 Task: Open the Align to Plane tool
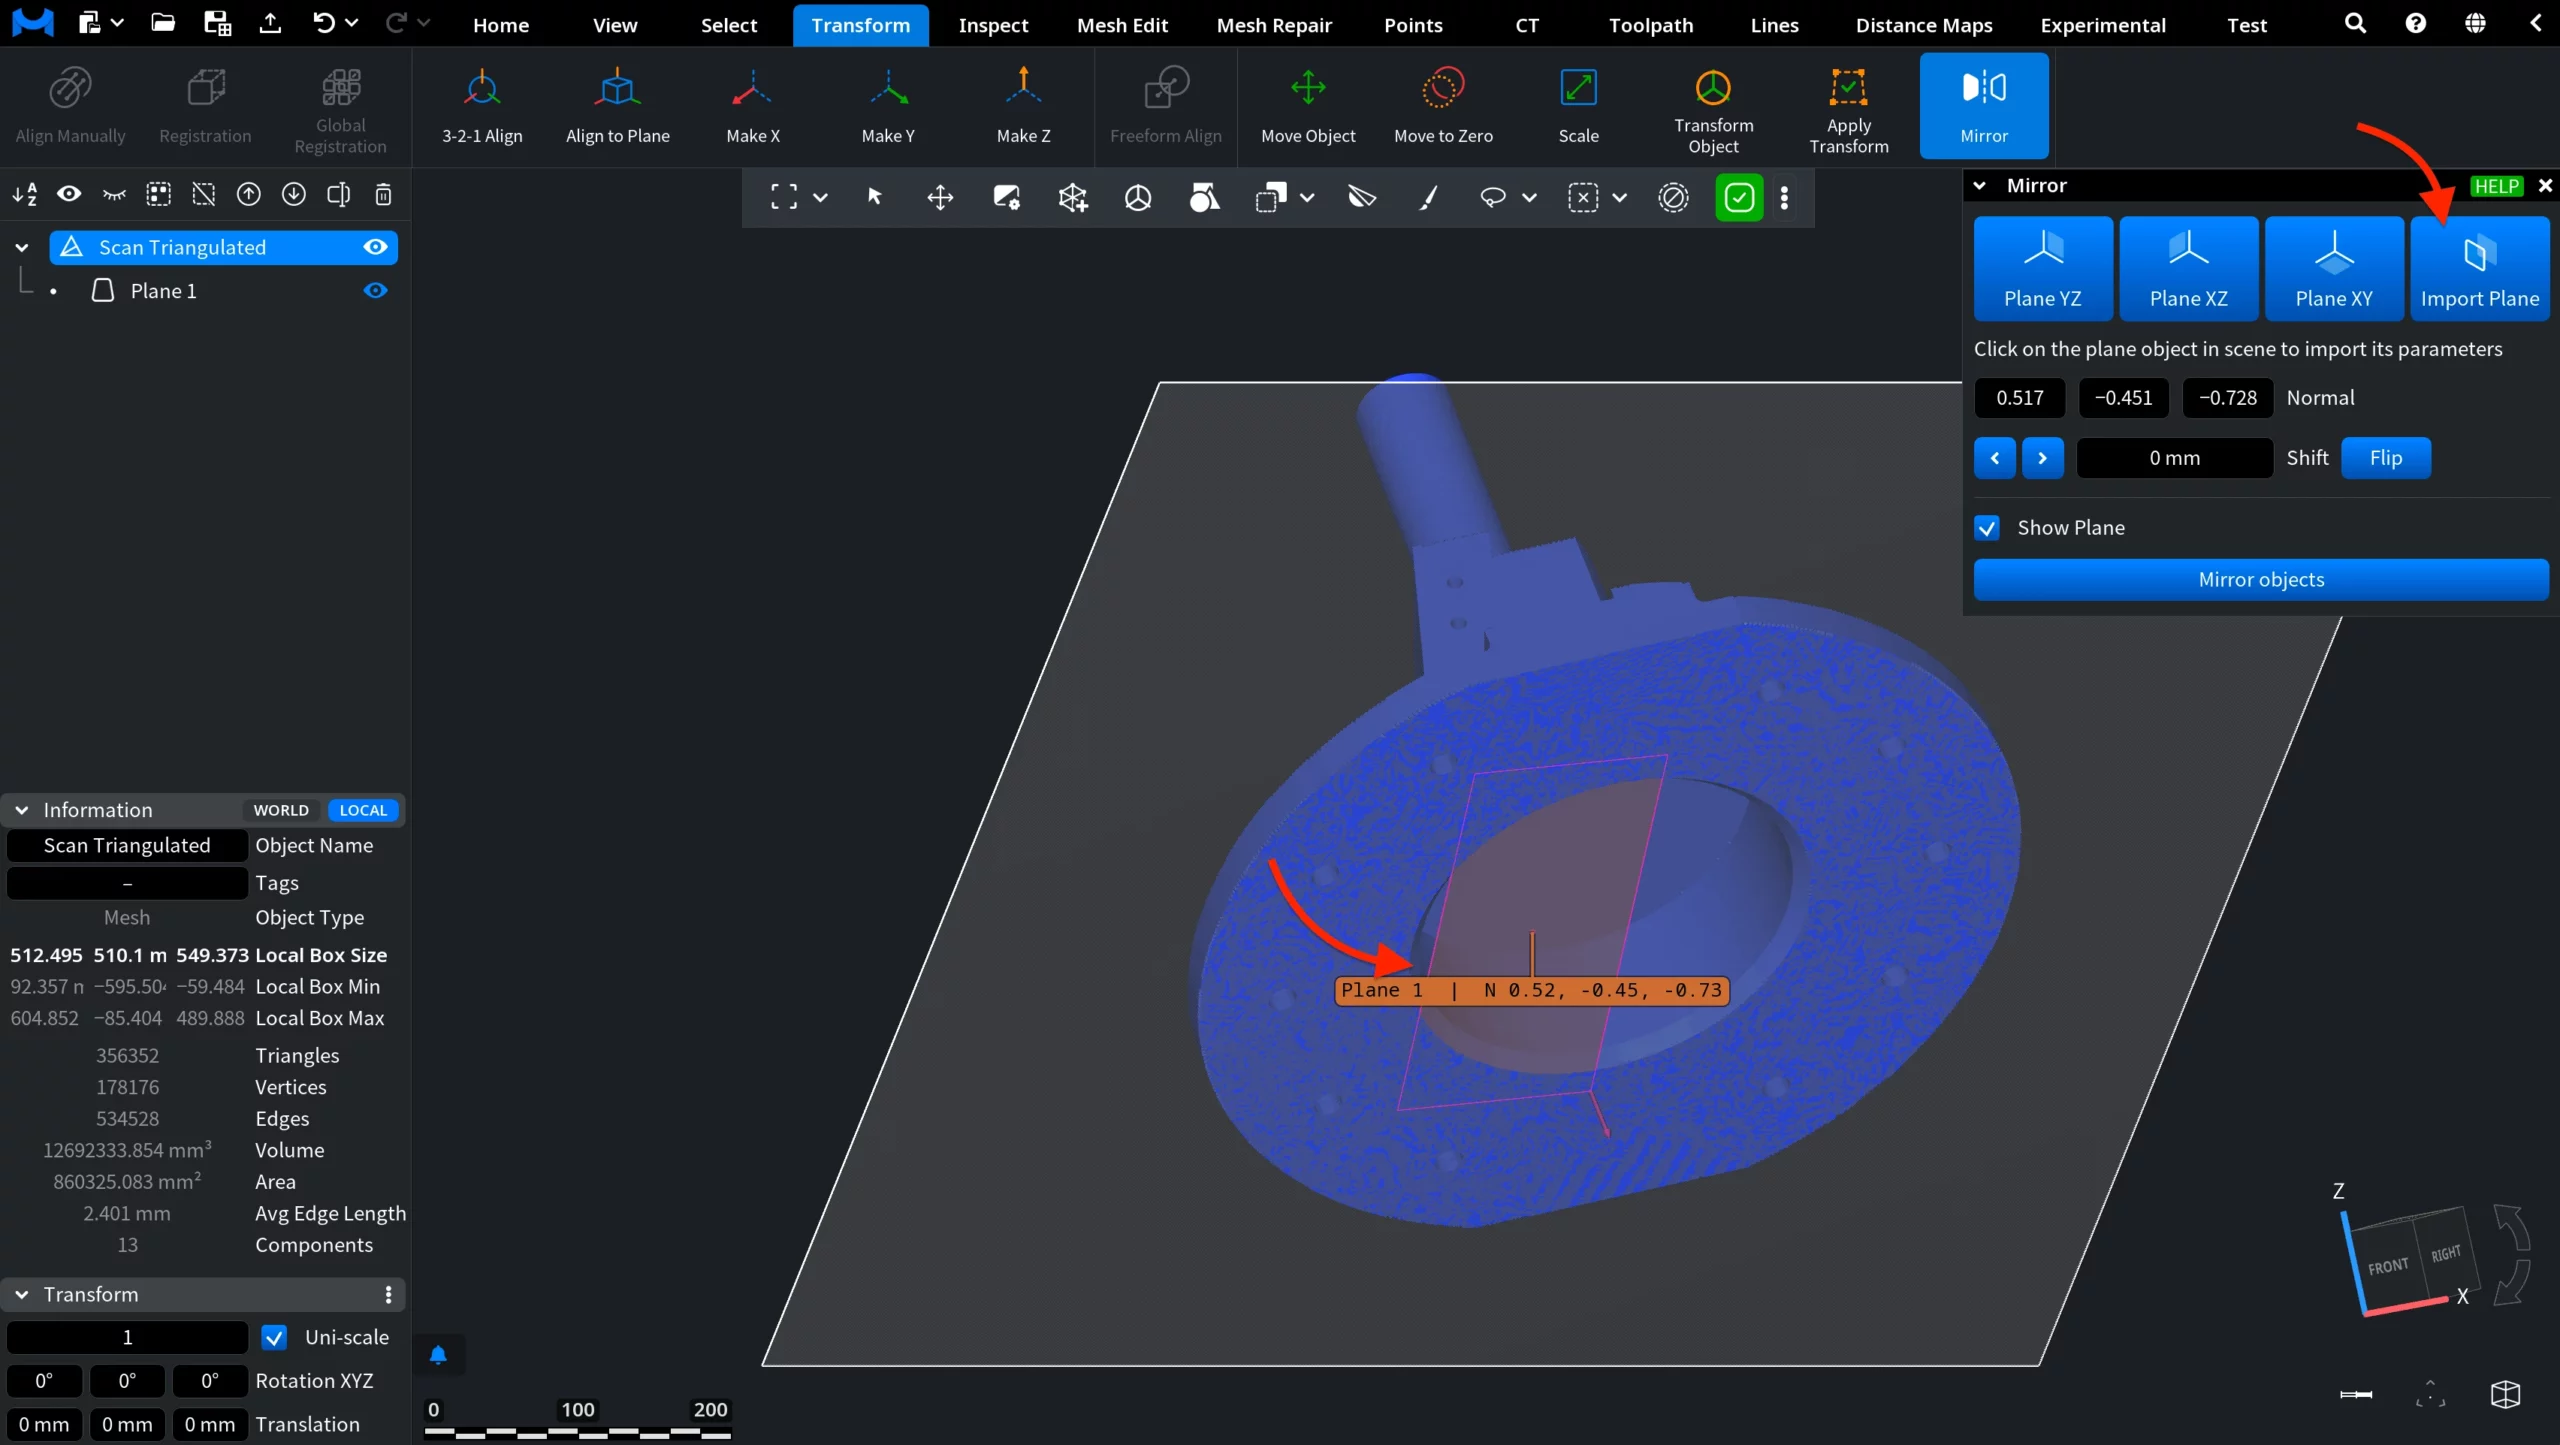617,107
